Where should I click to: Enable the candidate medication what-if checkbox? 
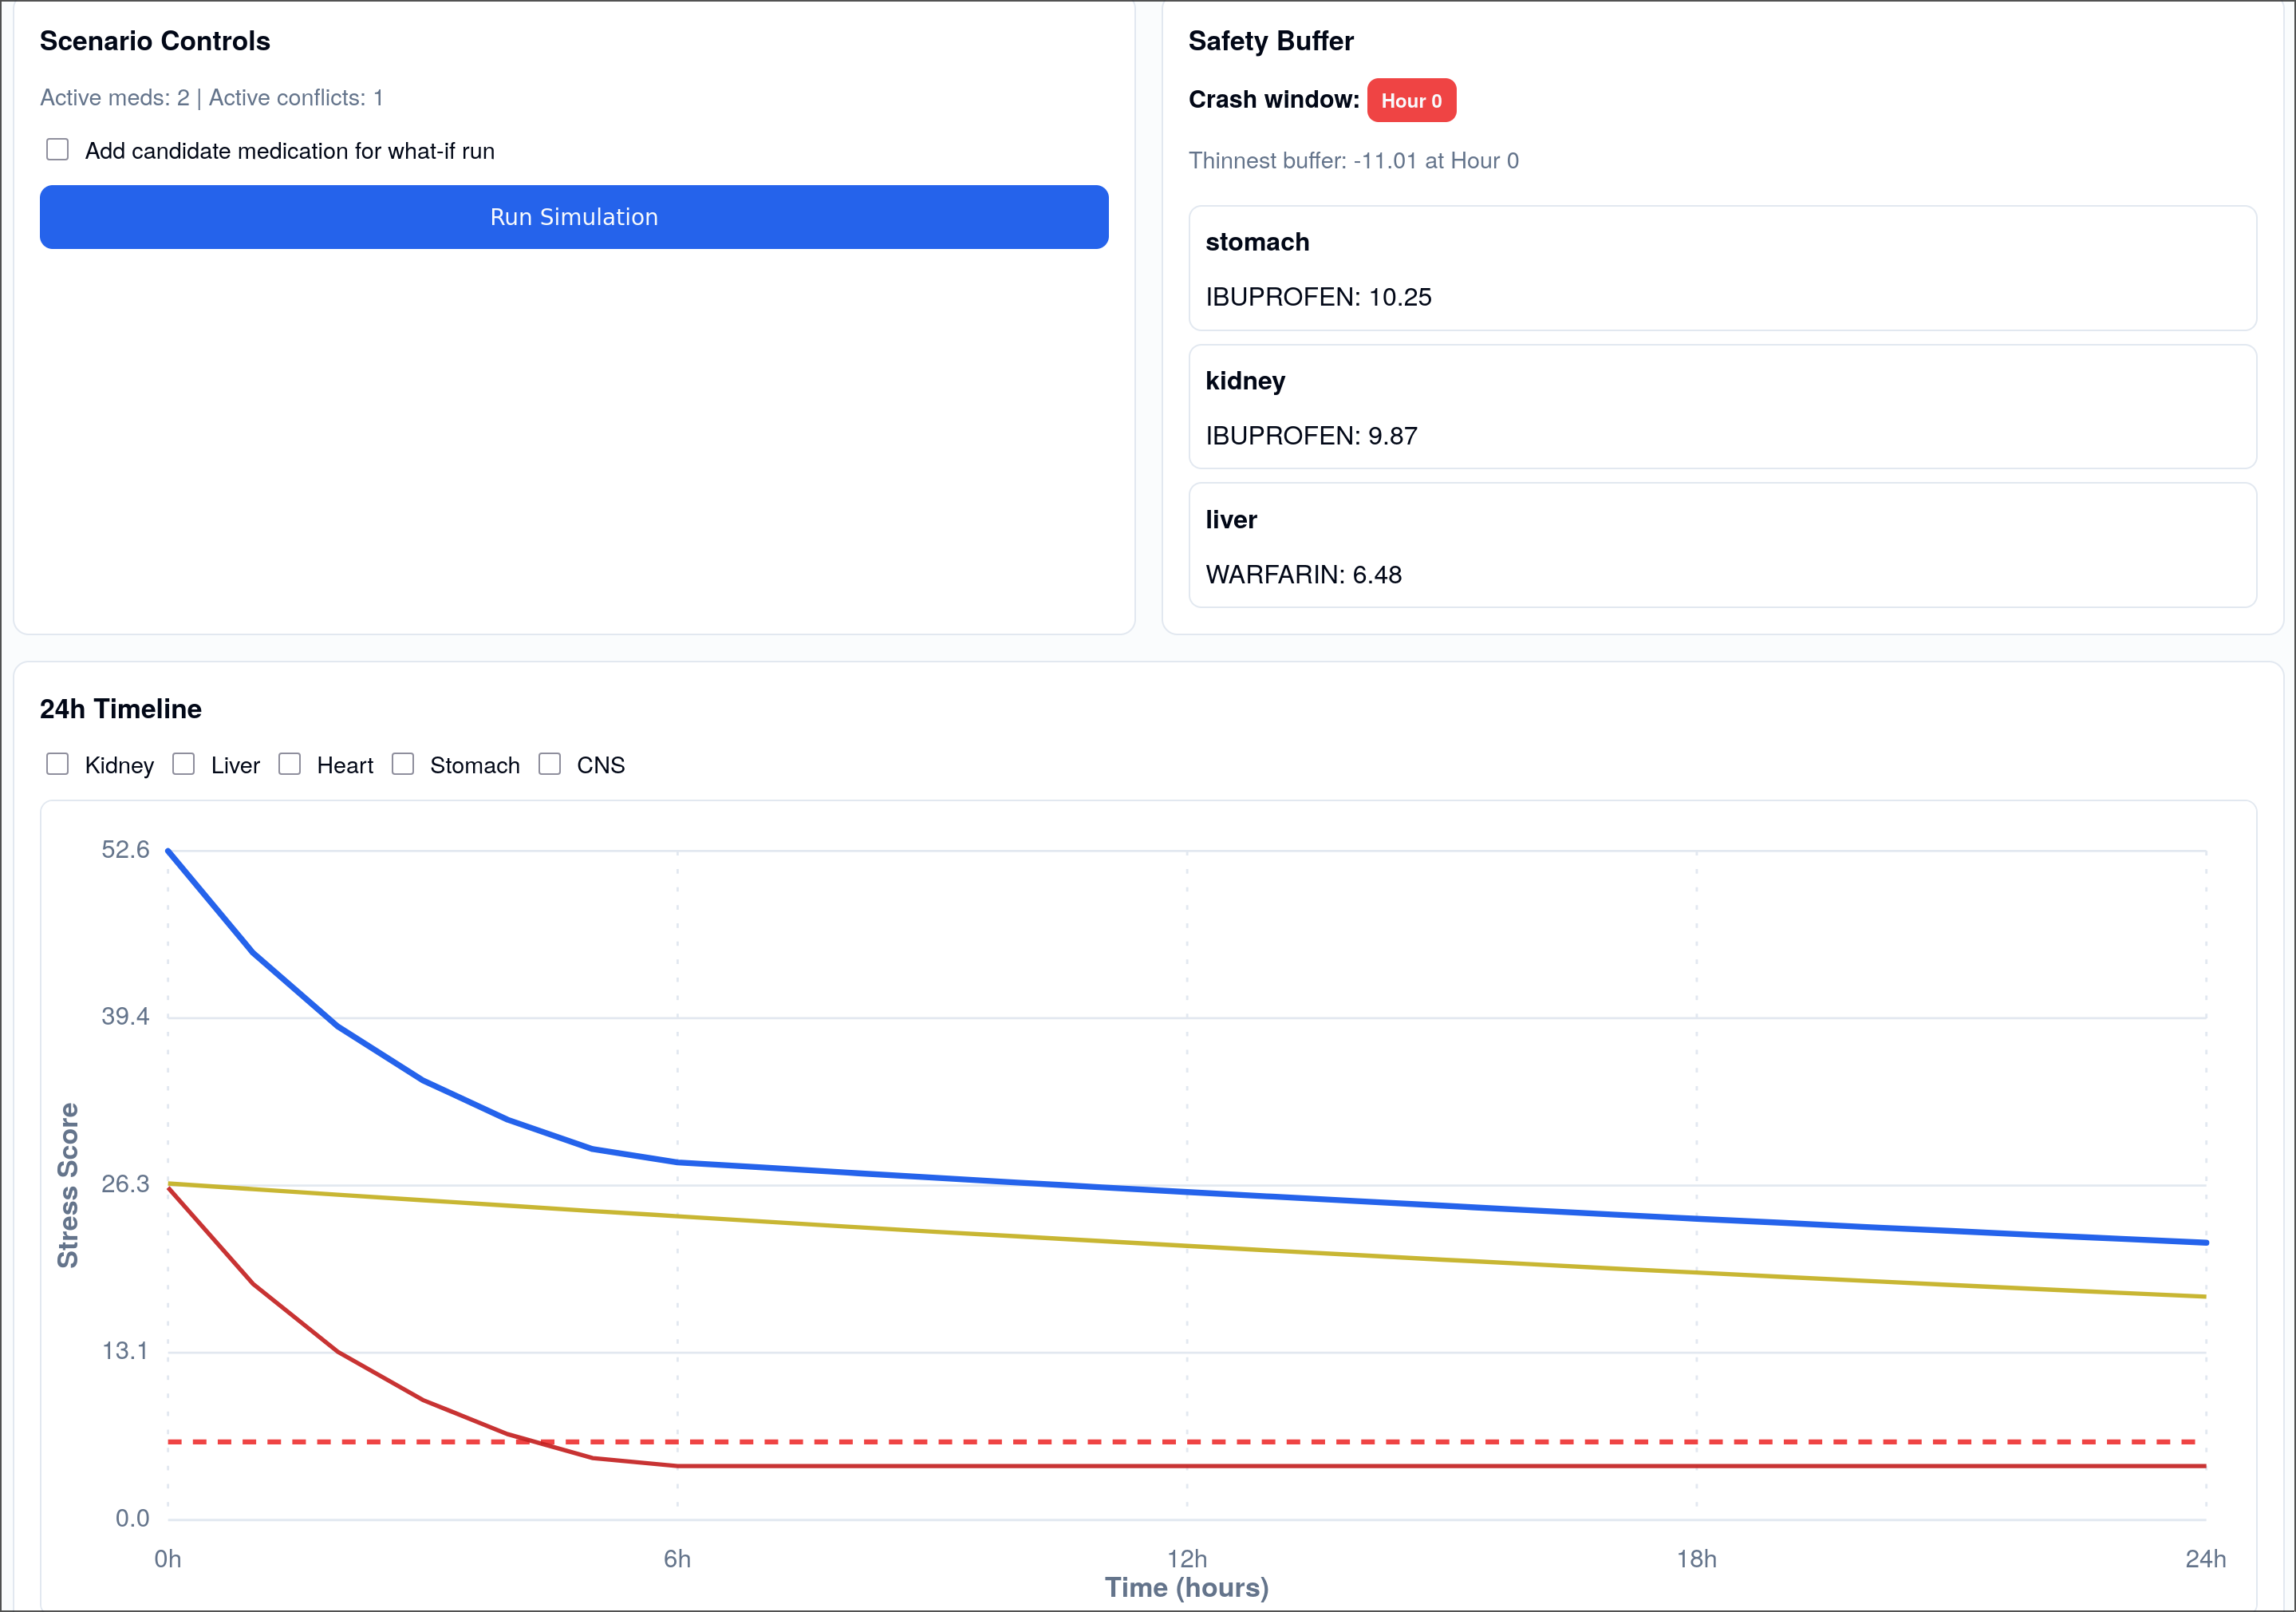point(58,150)
